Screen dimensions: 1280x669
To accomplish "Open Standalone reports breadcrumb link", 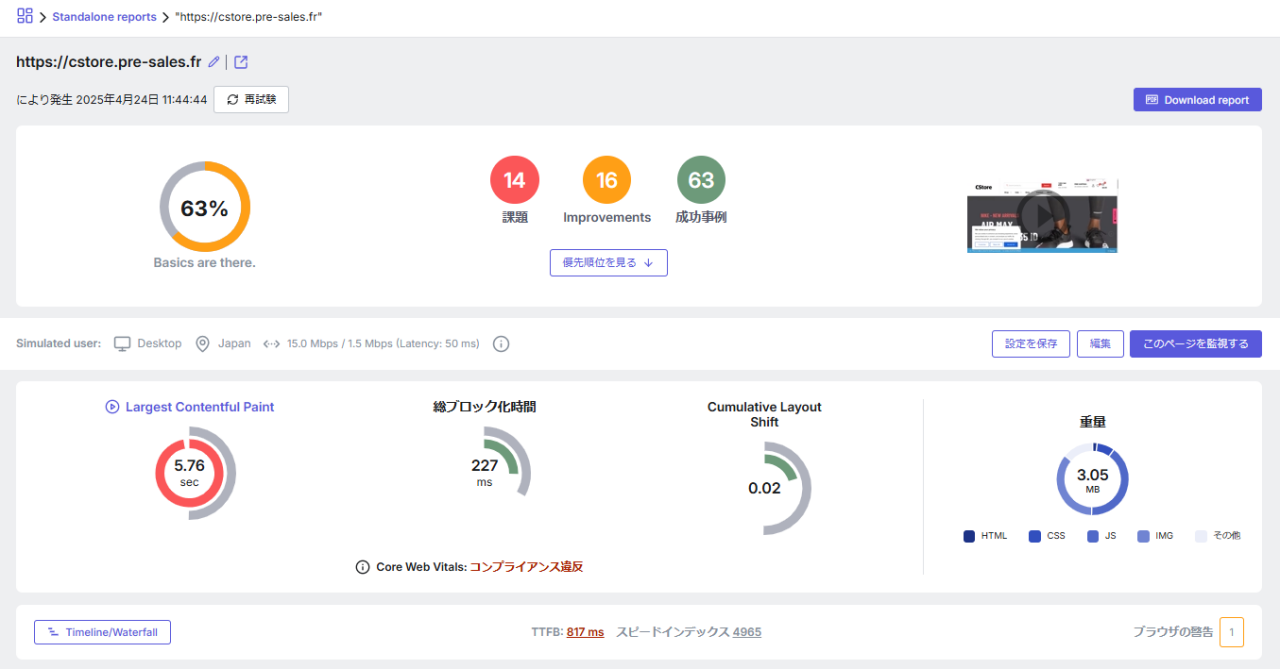I will tap(104, 17).
